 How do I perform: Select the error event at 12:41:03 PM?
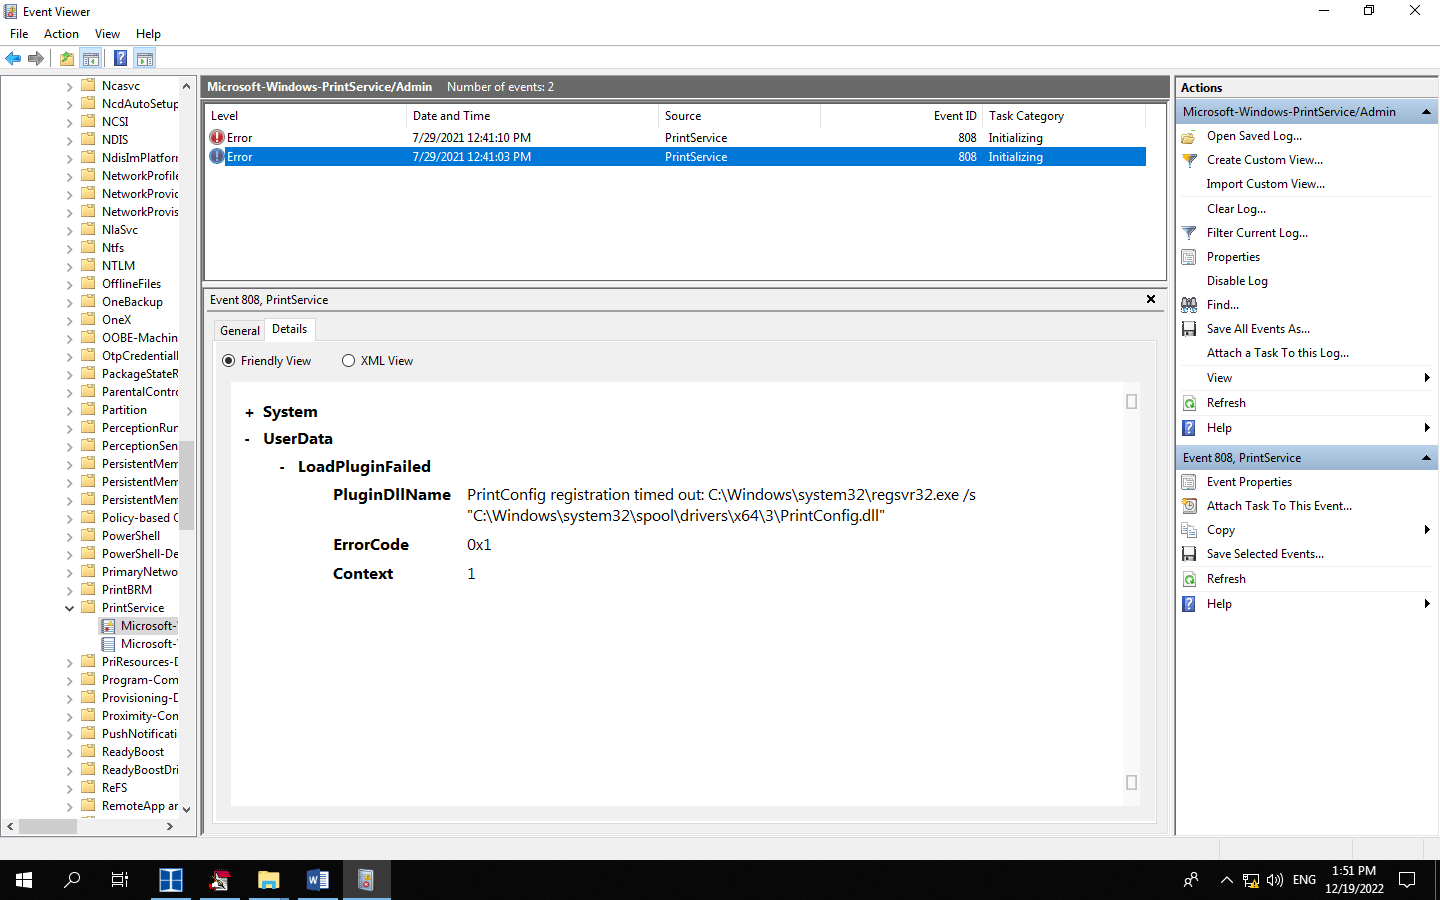tap(676, 157)
